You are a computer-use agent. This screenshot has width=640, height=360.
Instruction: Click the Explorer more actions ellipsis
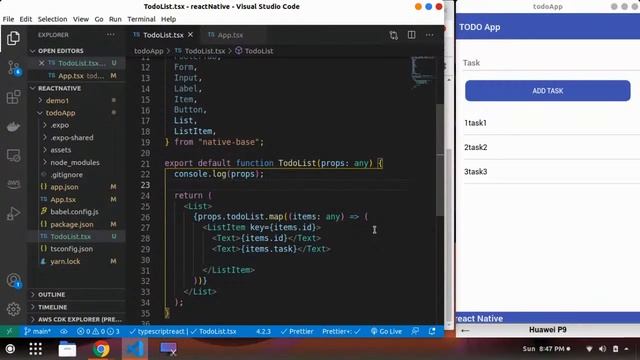(x=111, y=35)
